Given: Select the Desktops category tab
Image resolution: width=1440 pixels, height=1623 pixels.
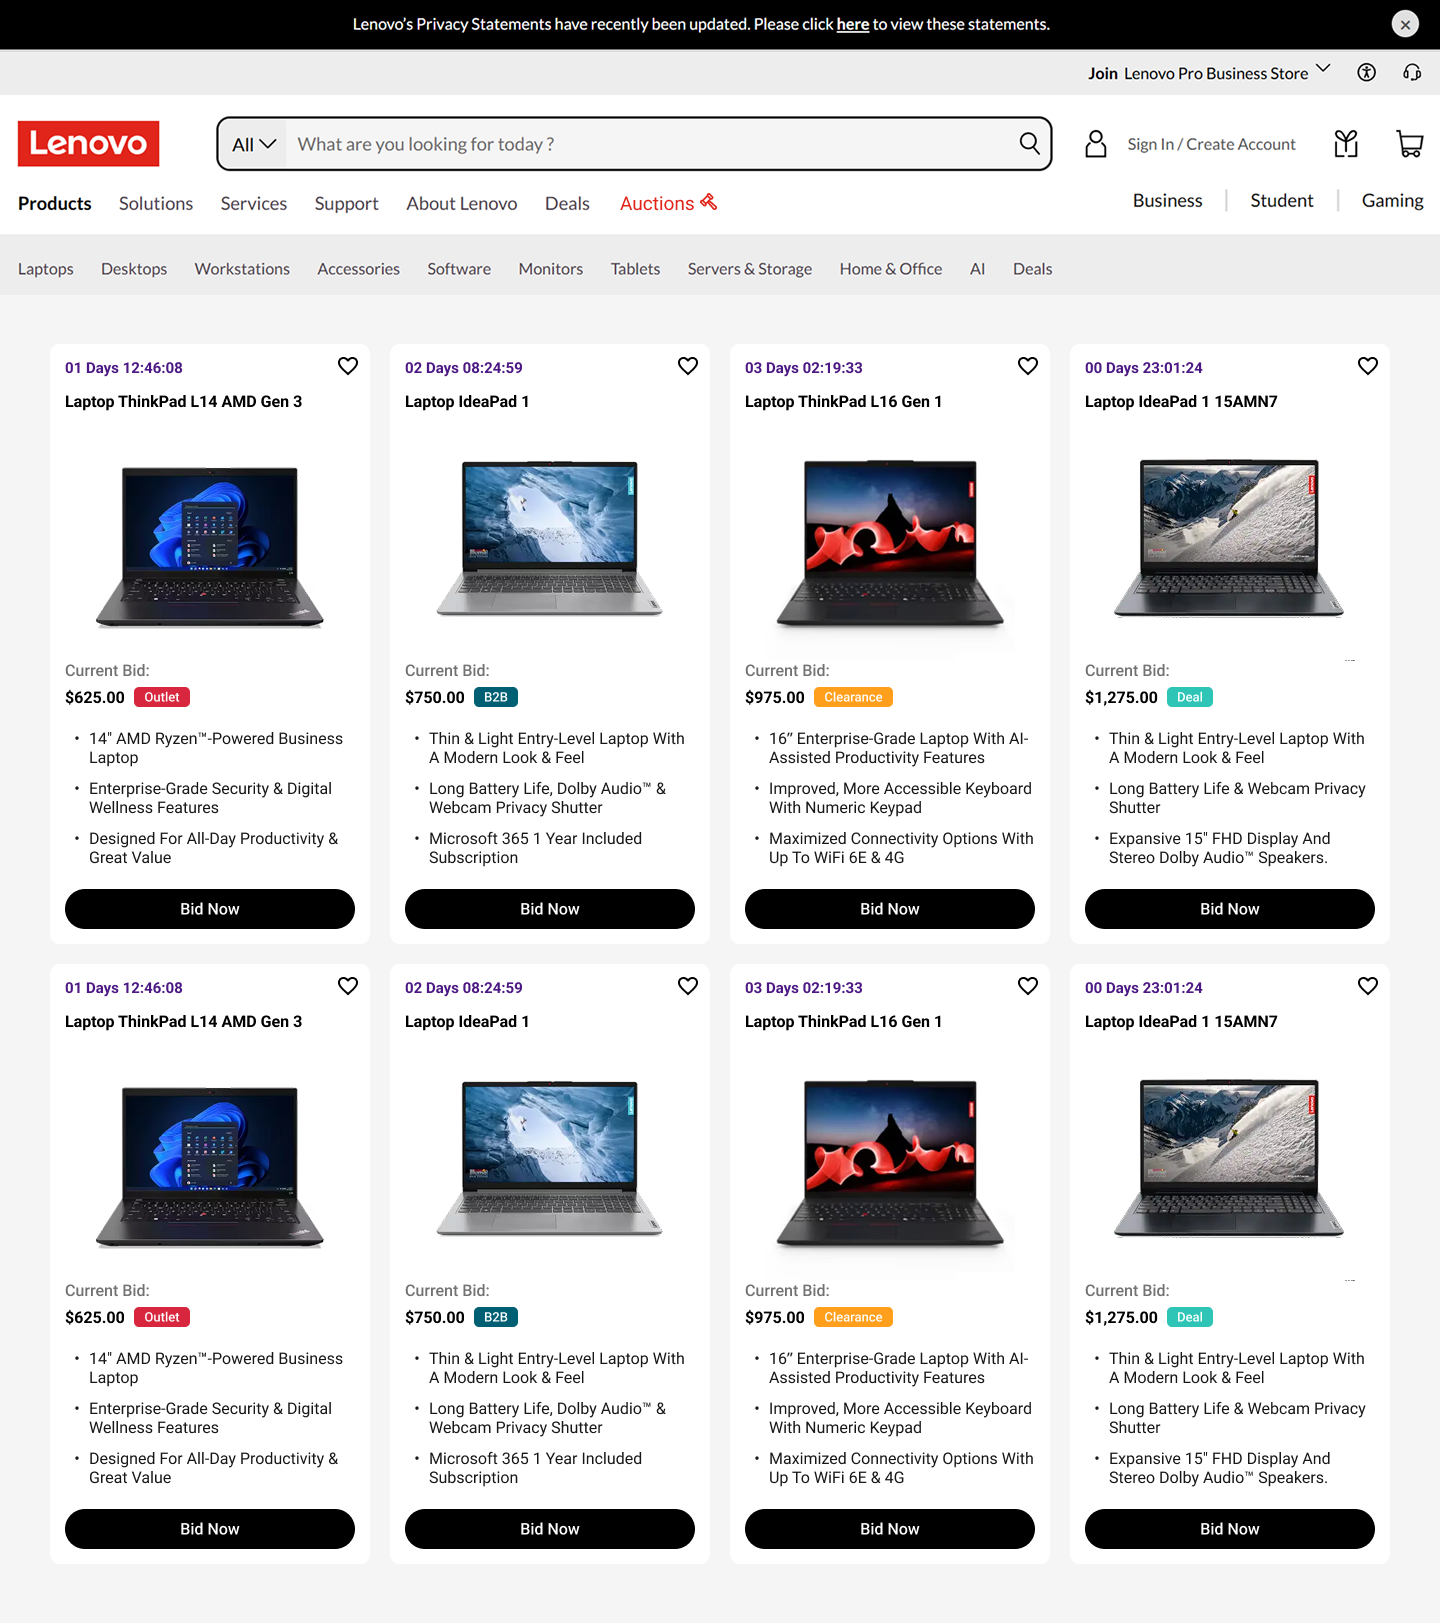Looking at the screenshot, I should click(x=134, y=269).
